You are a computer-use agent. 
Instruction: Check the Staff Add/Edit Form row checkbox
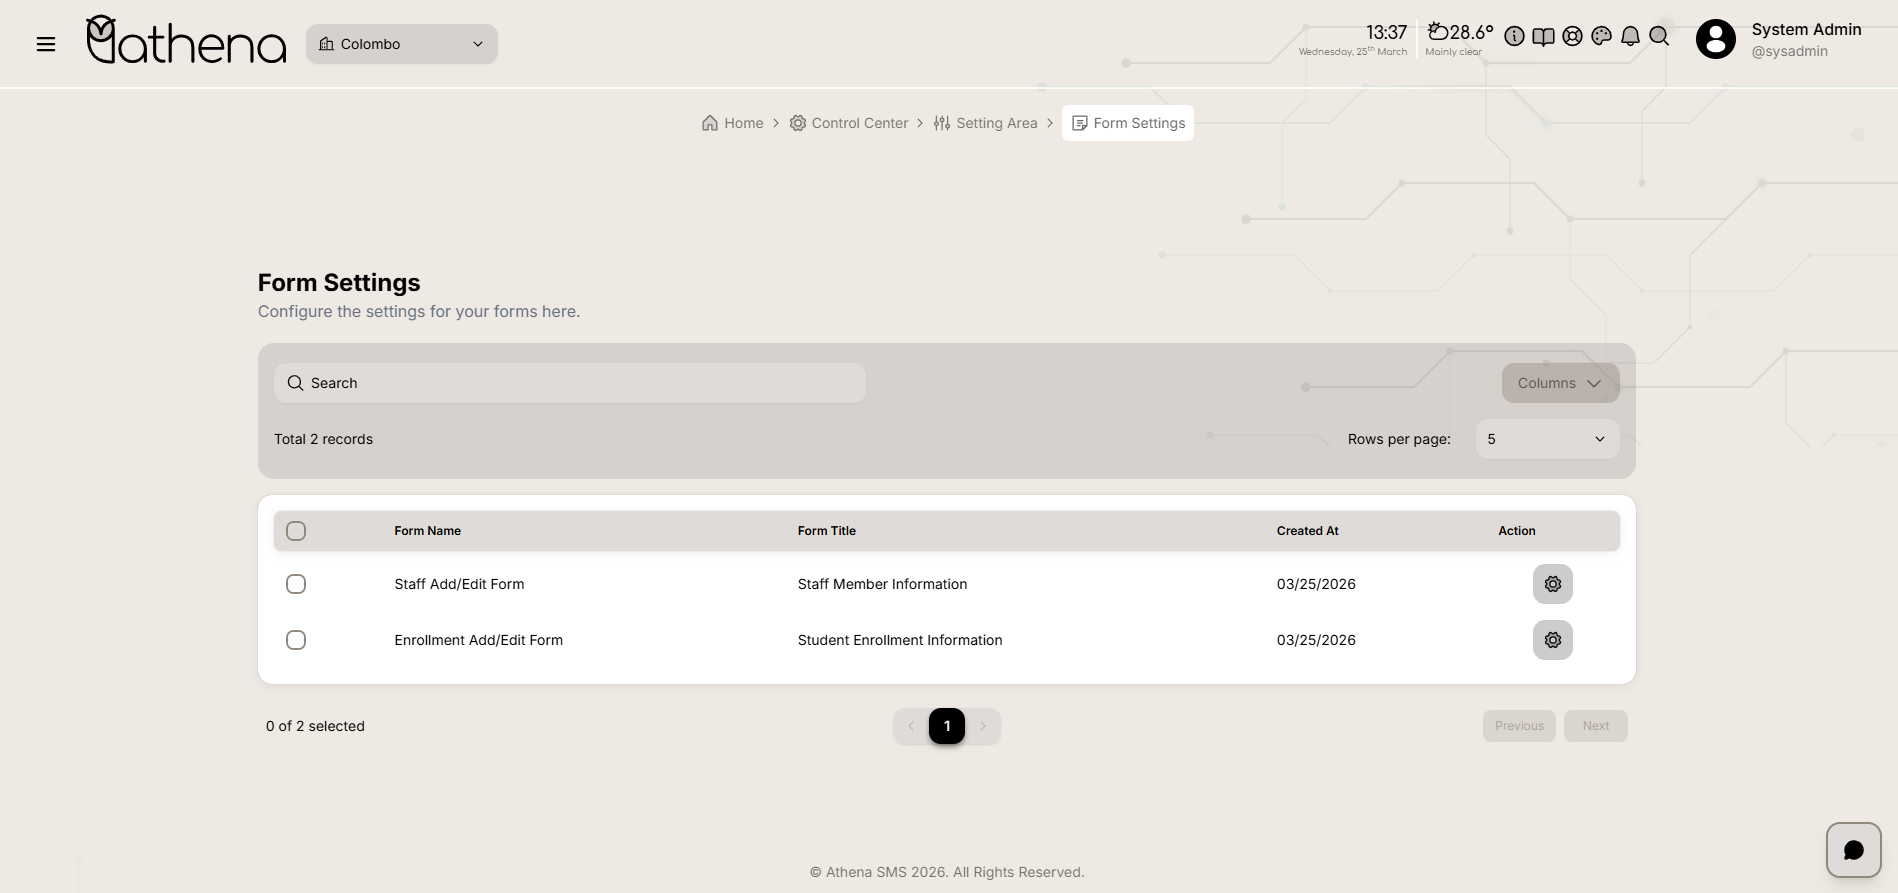point(296,584)
